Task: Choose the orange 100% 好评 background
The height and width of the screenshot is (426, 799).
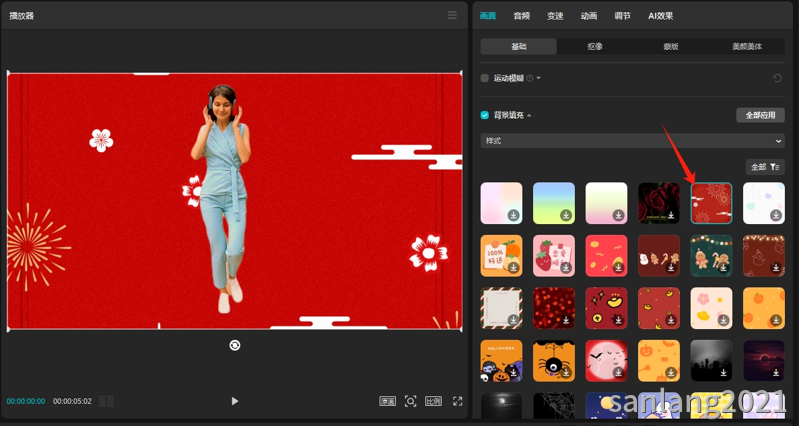Action: [x=501, y=255]
